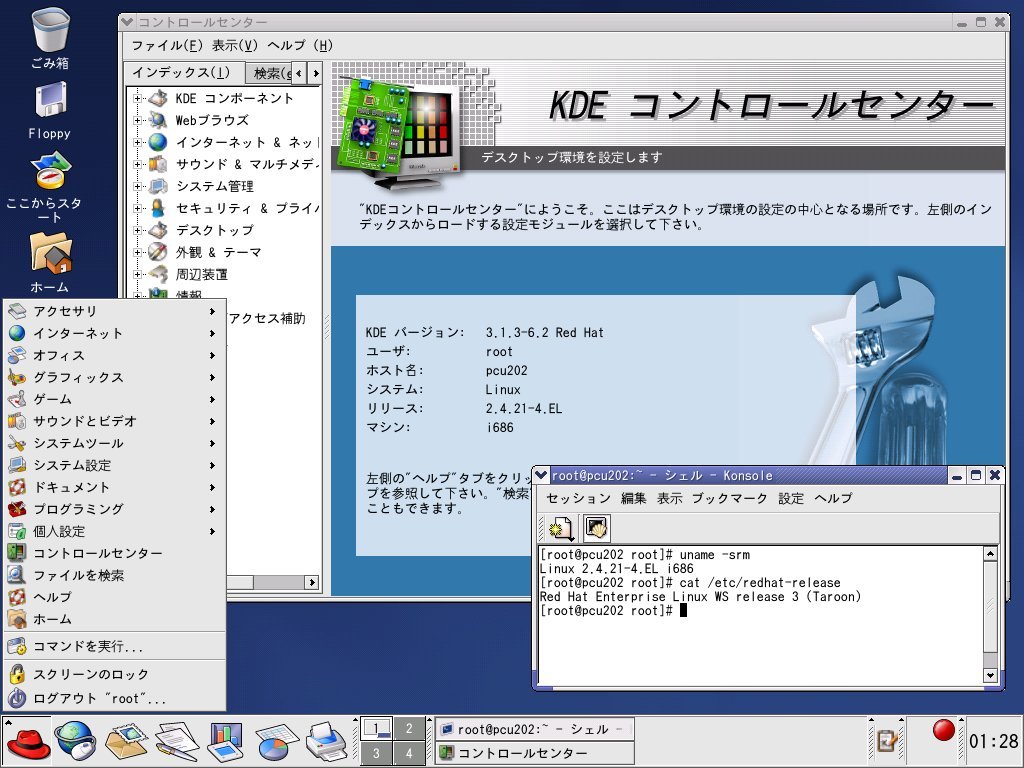Click the new session icon in Konsole toolbar
1024x768 pixels.
[561, 528]
